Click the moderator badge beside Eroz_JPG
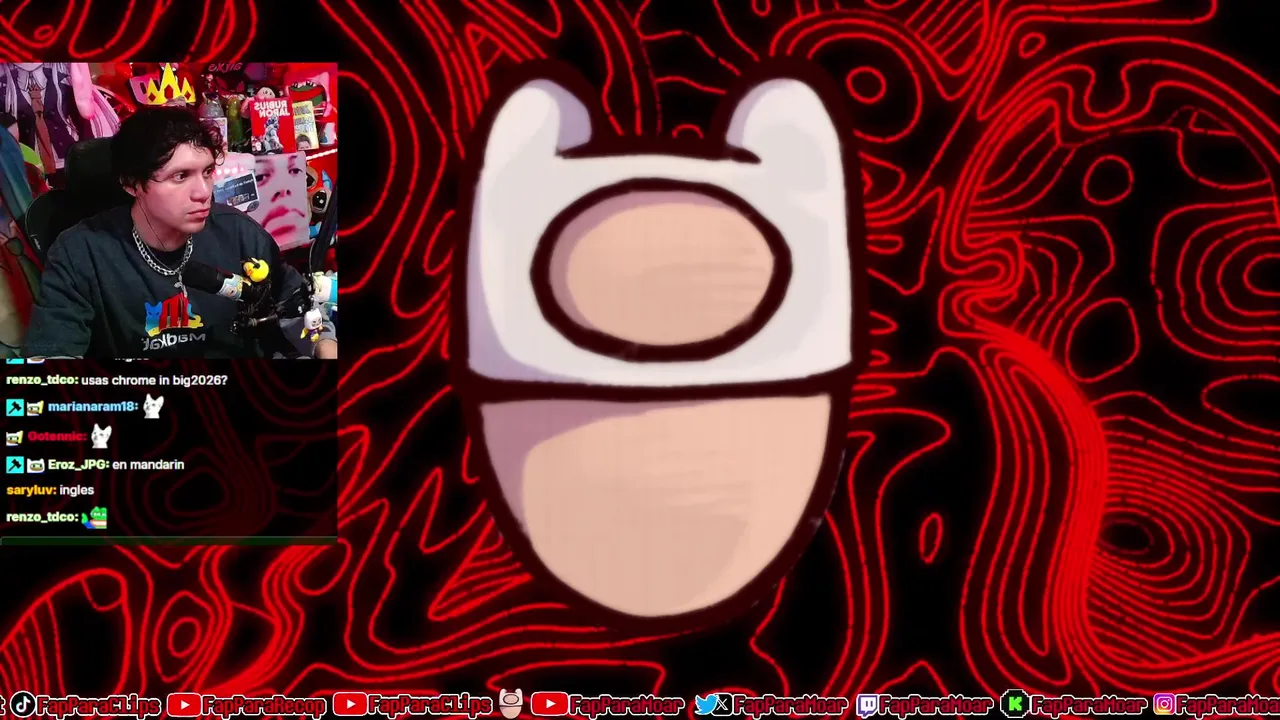1280x720 pixels. [14, 465]
